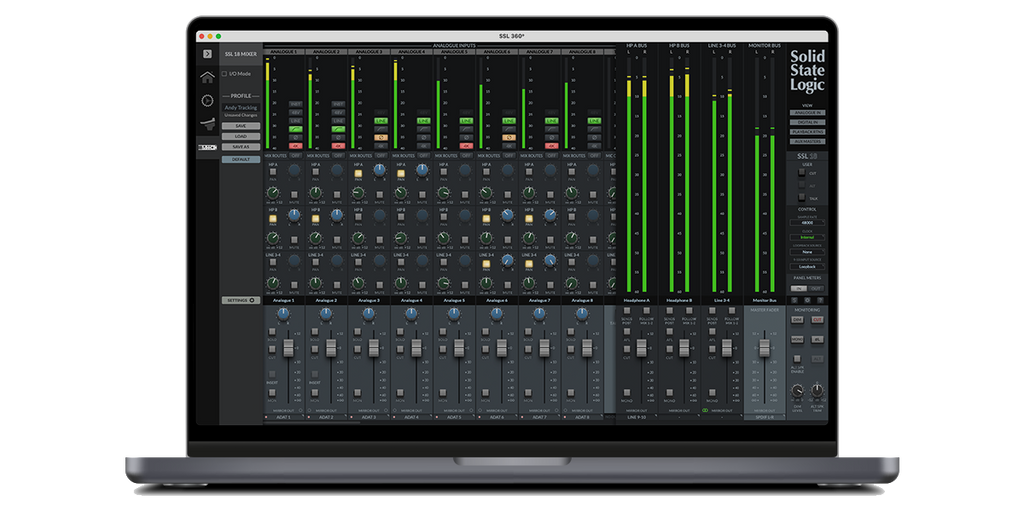
Task: Click the profile DEFAULT button
Action: click(x=240, y=159)
